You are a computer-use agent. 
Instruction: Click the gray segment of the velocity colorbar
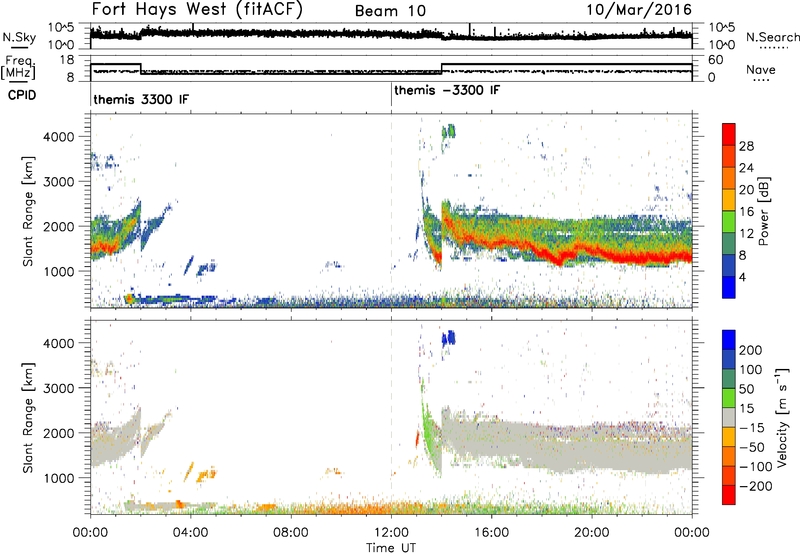pos(729,417)
